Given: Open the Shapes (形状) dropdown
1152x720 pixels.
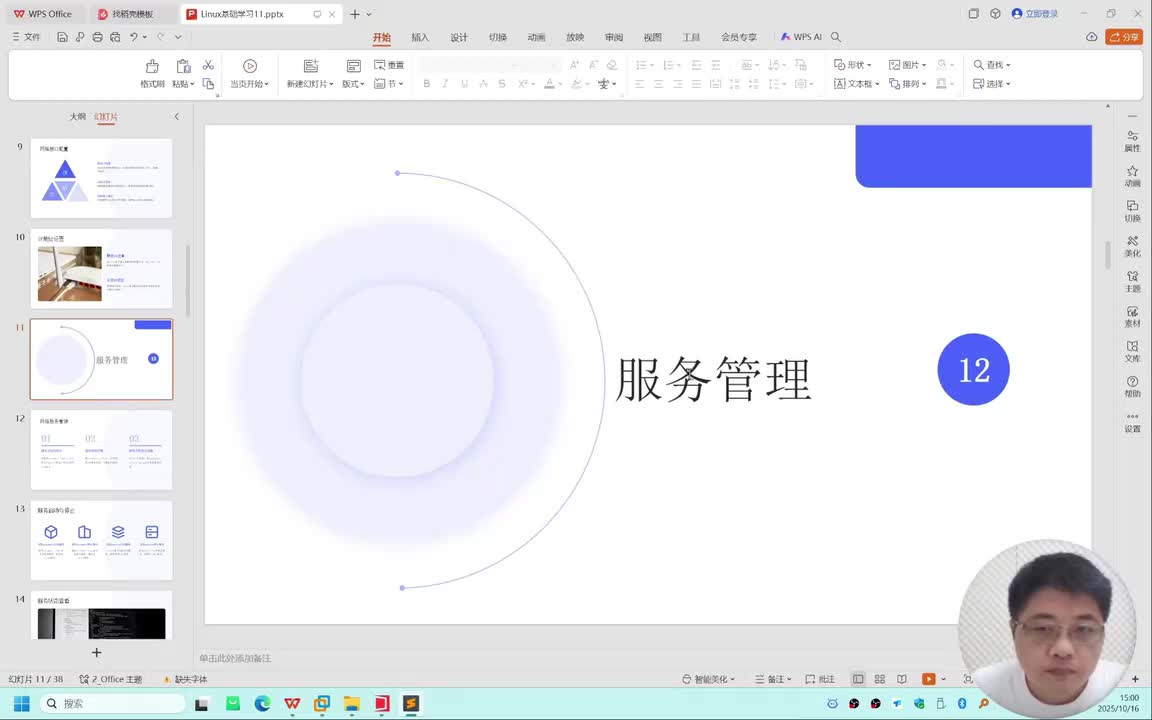Looking at the screenshot, I should tap(852, 65).
